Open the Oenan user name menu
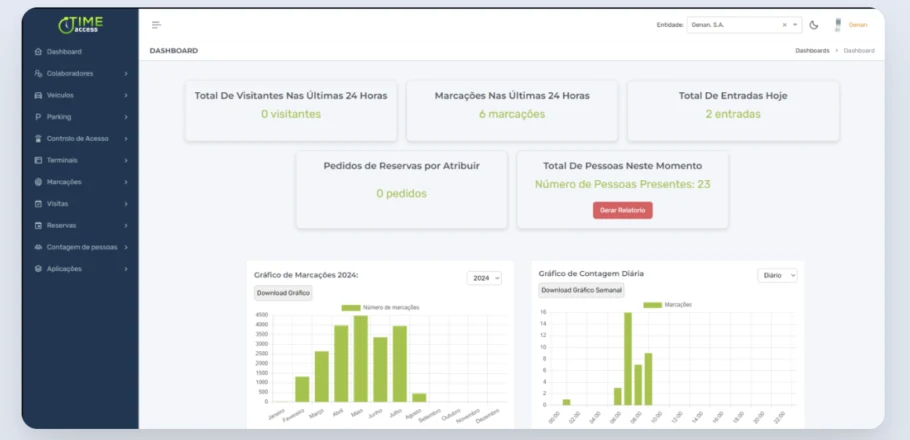This screenshot has width=910, height=440. point(858,25)
